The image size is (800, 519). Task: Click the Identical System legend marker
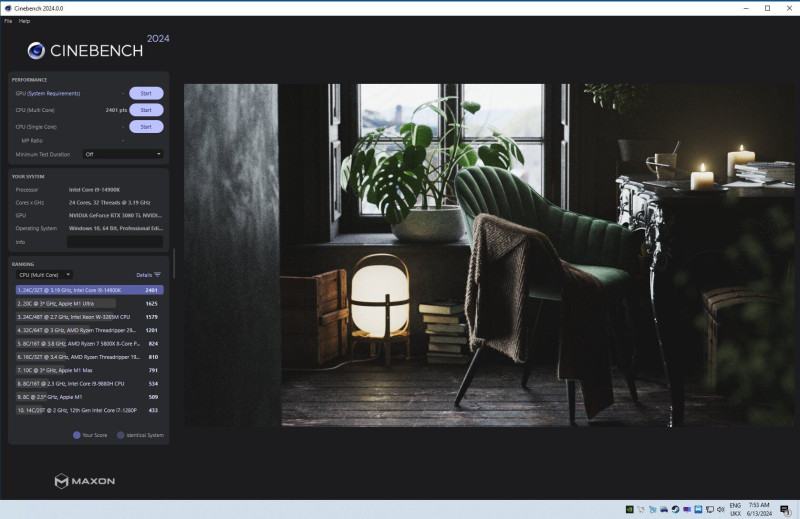tap(120, 435)
